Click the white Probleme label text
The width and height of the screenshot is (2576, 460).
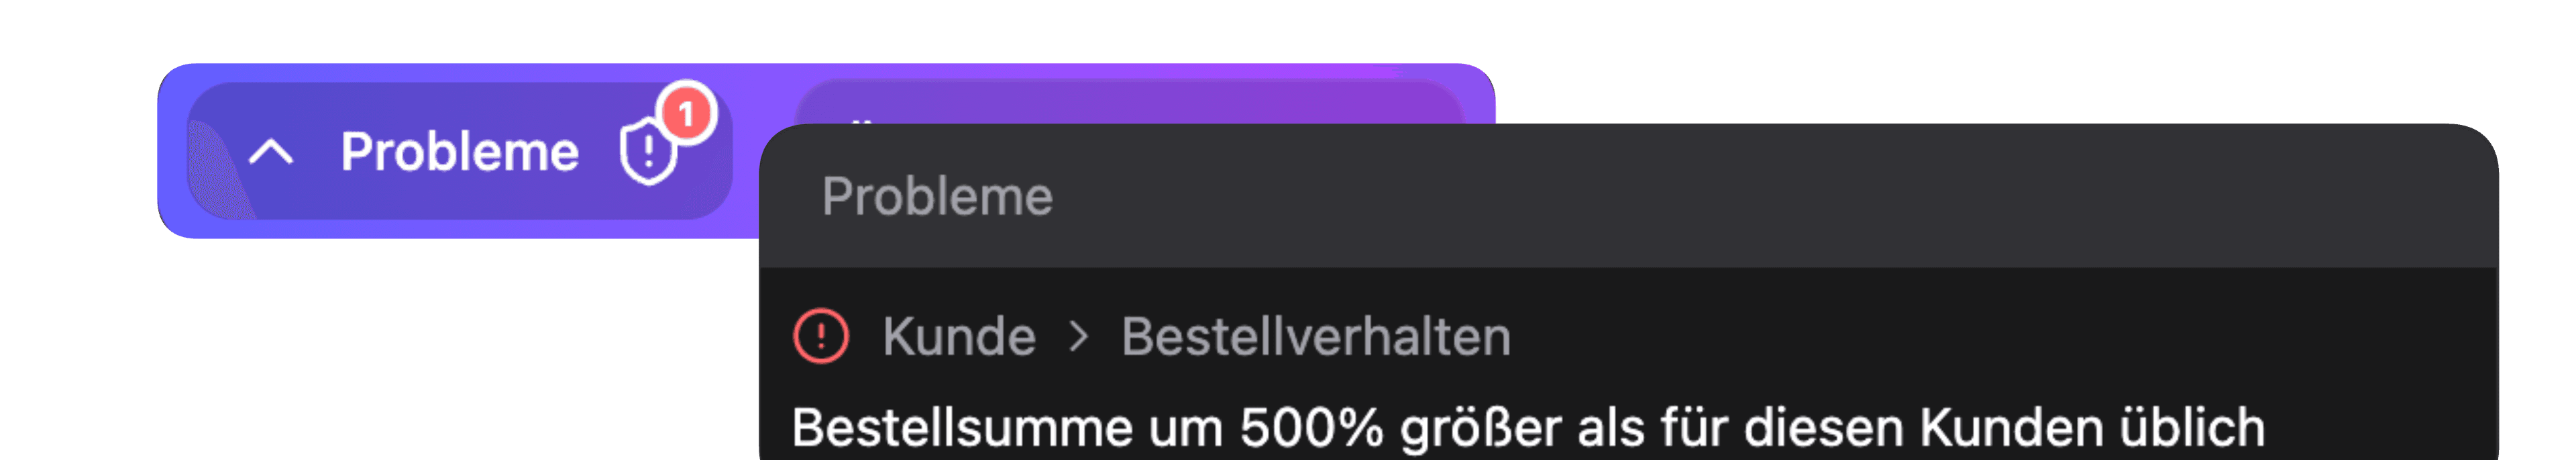point(460,152)
